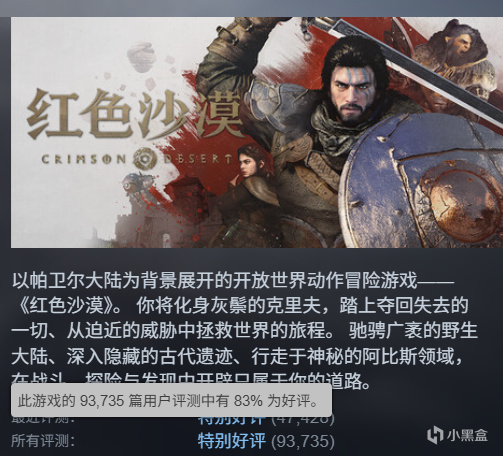
Task: Click the 小黑盒 logo icon
Action: click(435, 435)
